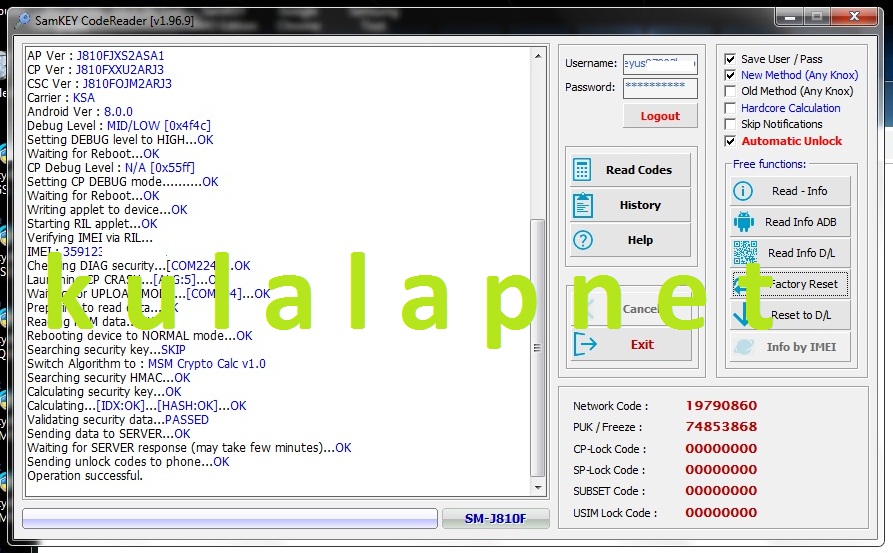Viewport: 893px width, 553px height.
Task: Click the USIM Lock Code value
Action: coord(721,512)
